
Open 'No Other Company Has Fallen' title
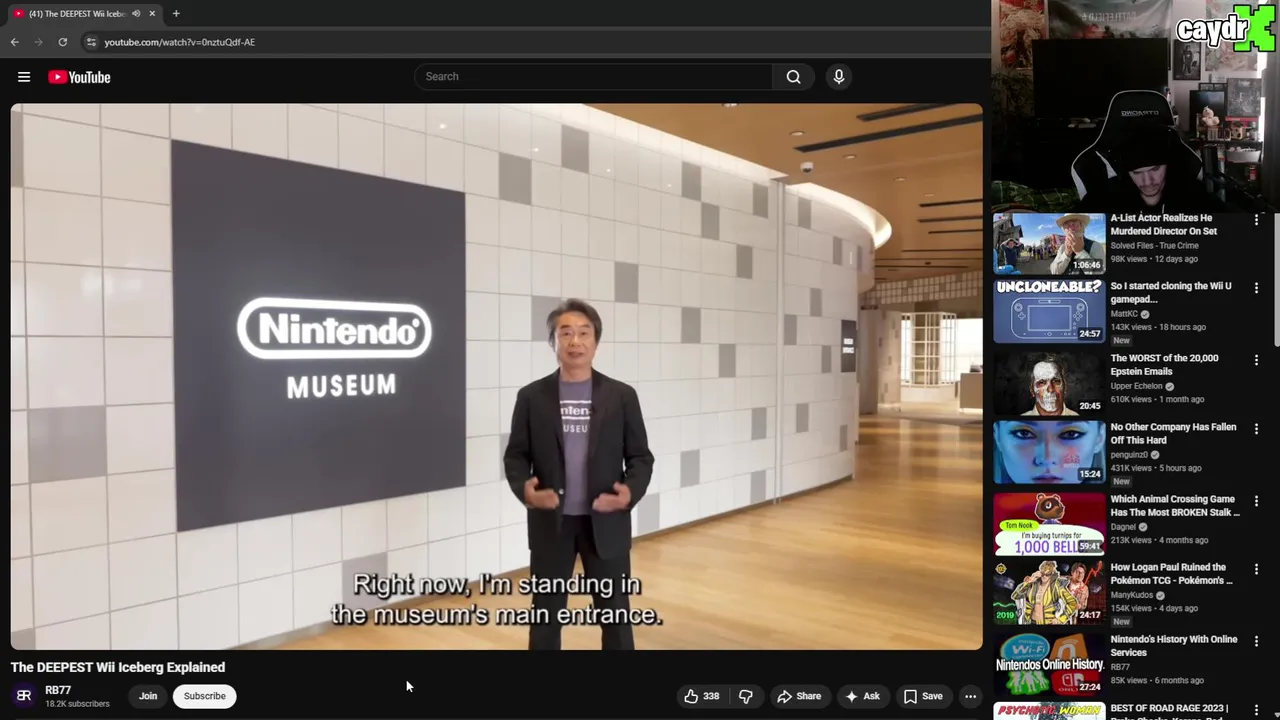coord(1173,433)
